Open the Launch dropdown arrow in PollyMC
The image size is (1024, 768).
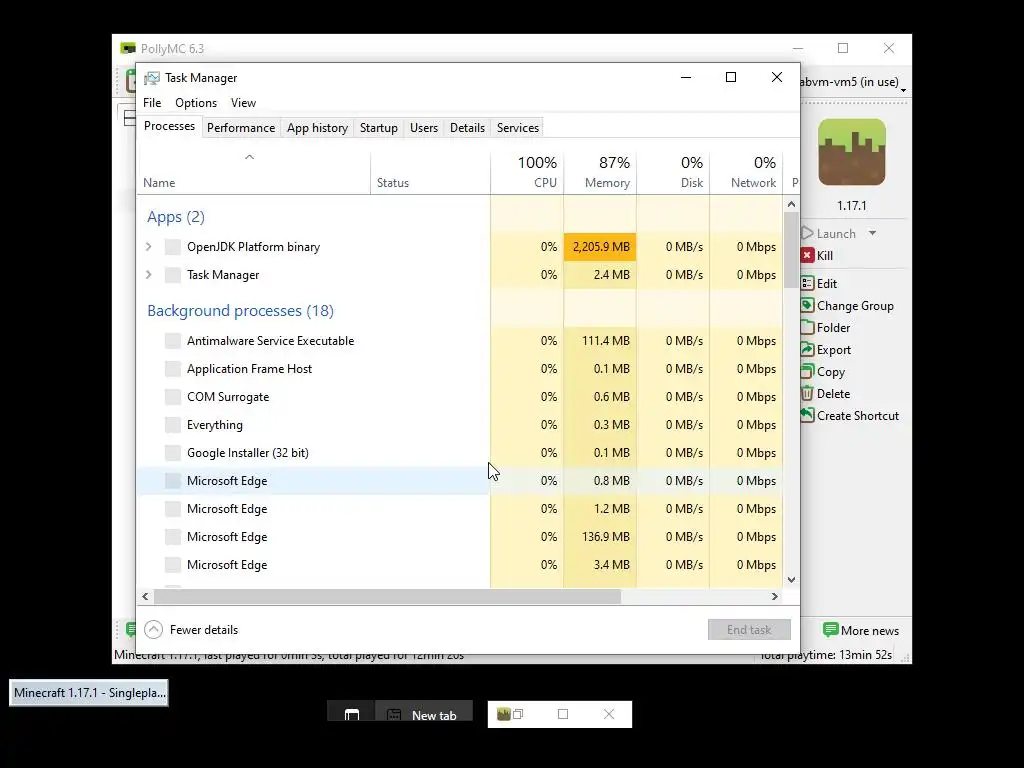click(872, 233)
